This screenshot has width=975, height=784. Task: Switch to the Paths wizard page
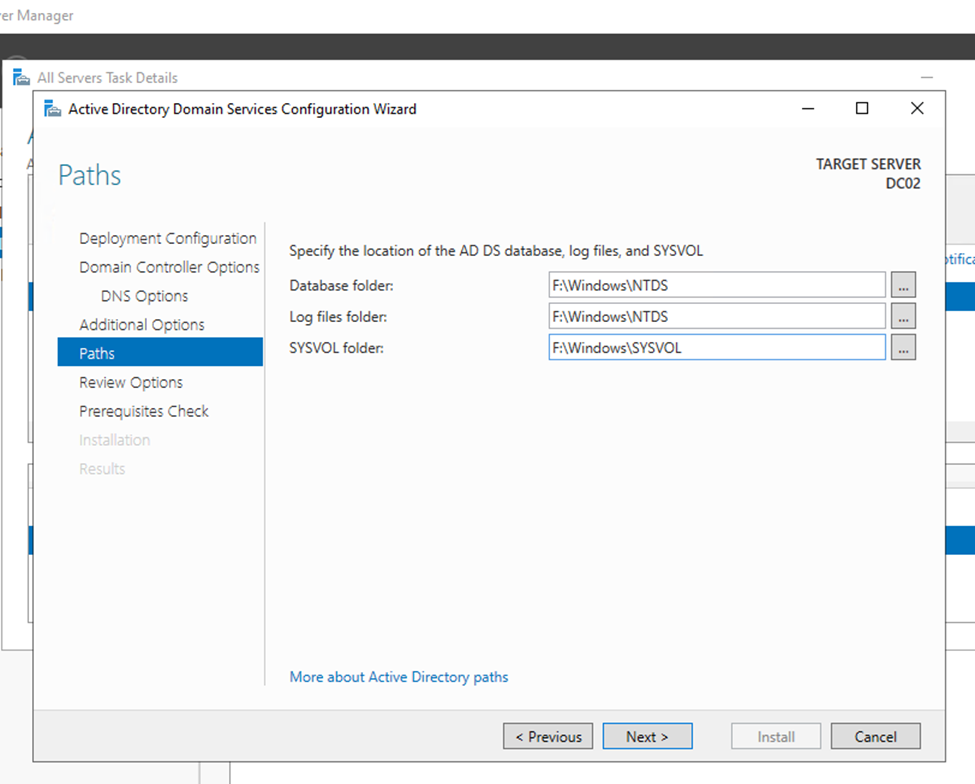click(97, 353)
